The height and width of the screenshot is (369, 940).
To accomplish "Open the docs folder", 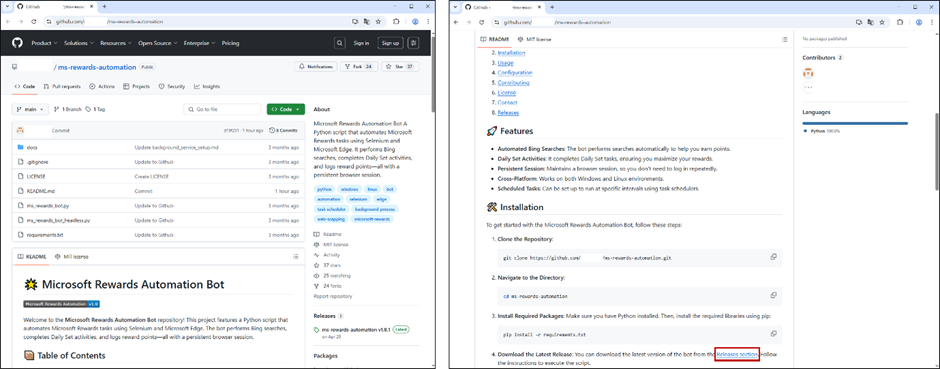I will click(32, 147).
